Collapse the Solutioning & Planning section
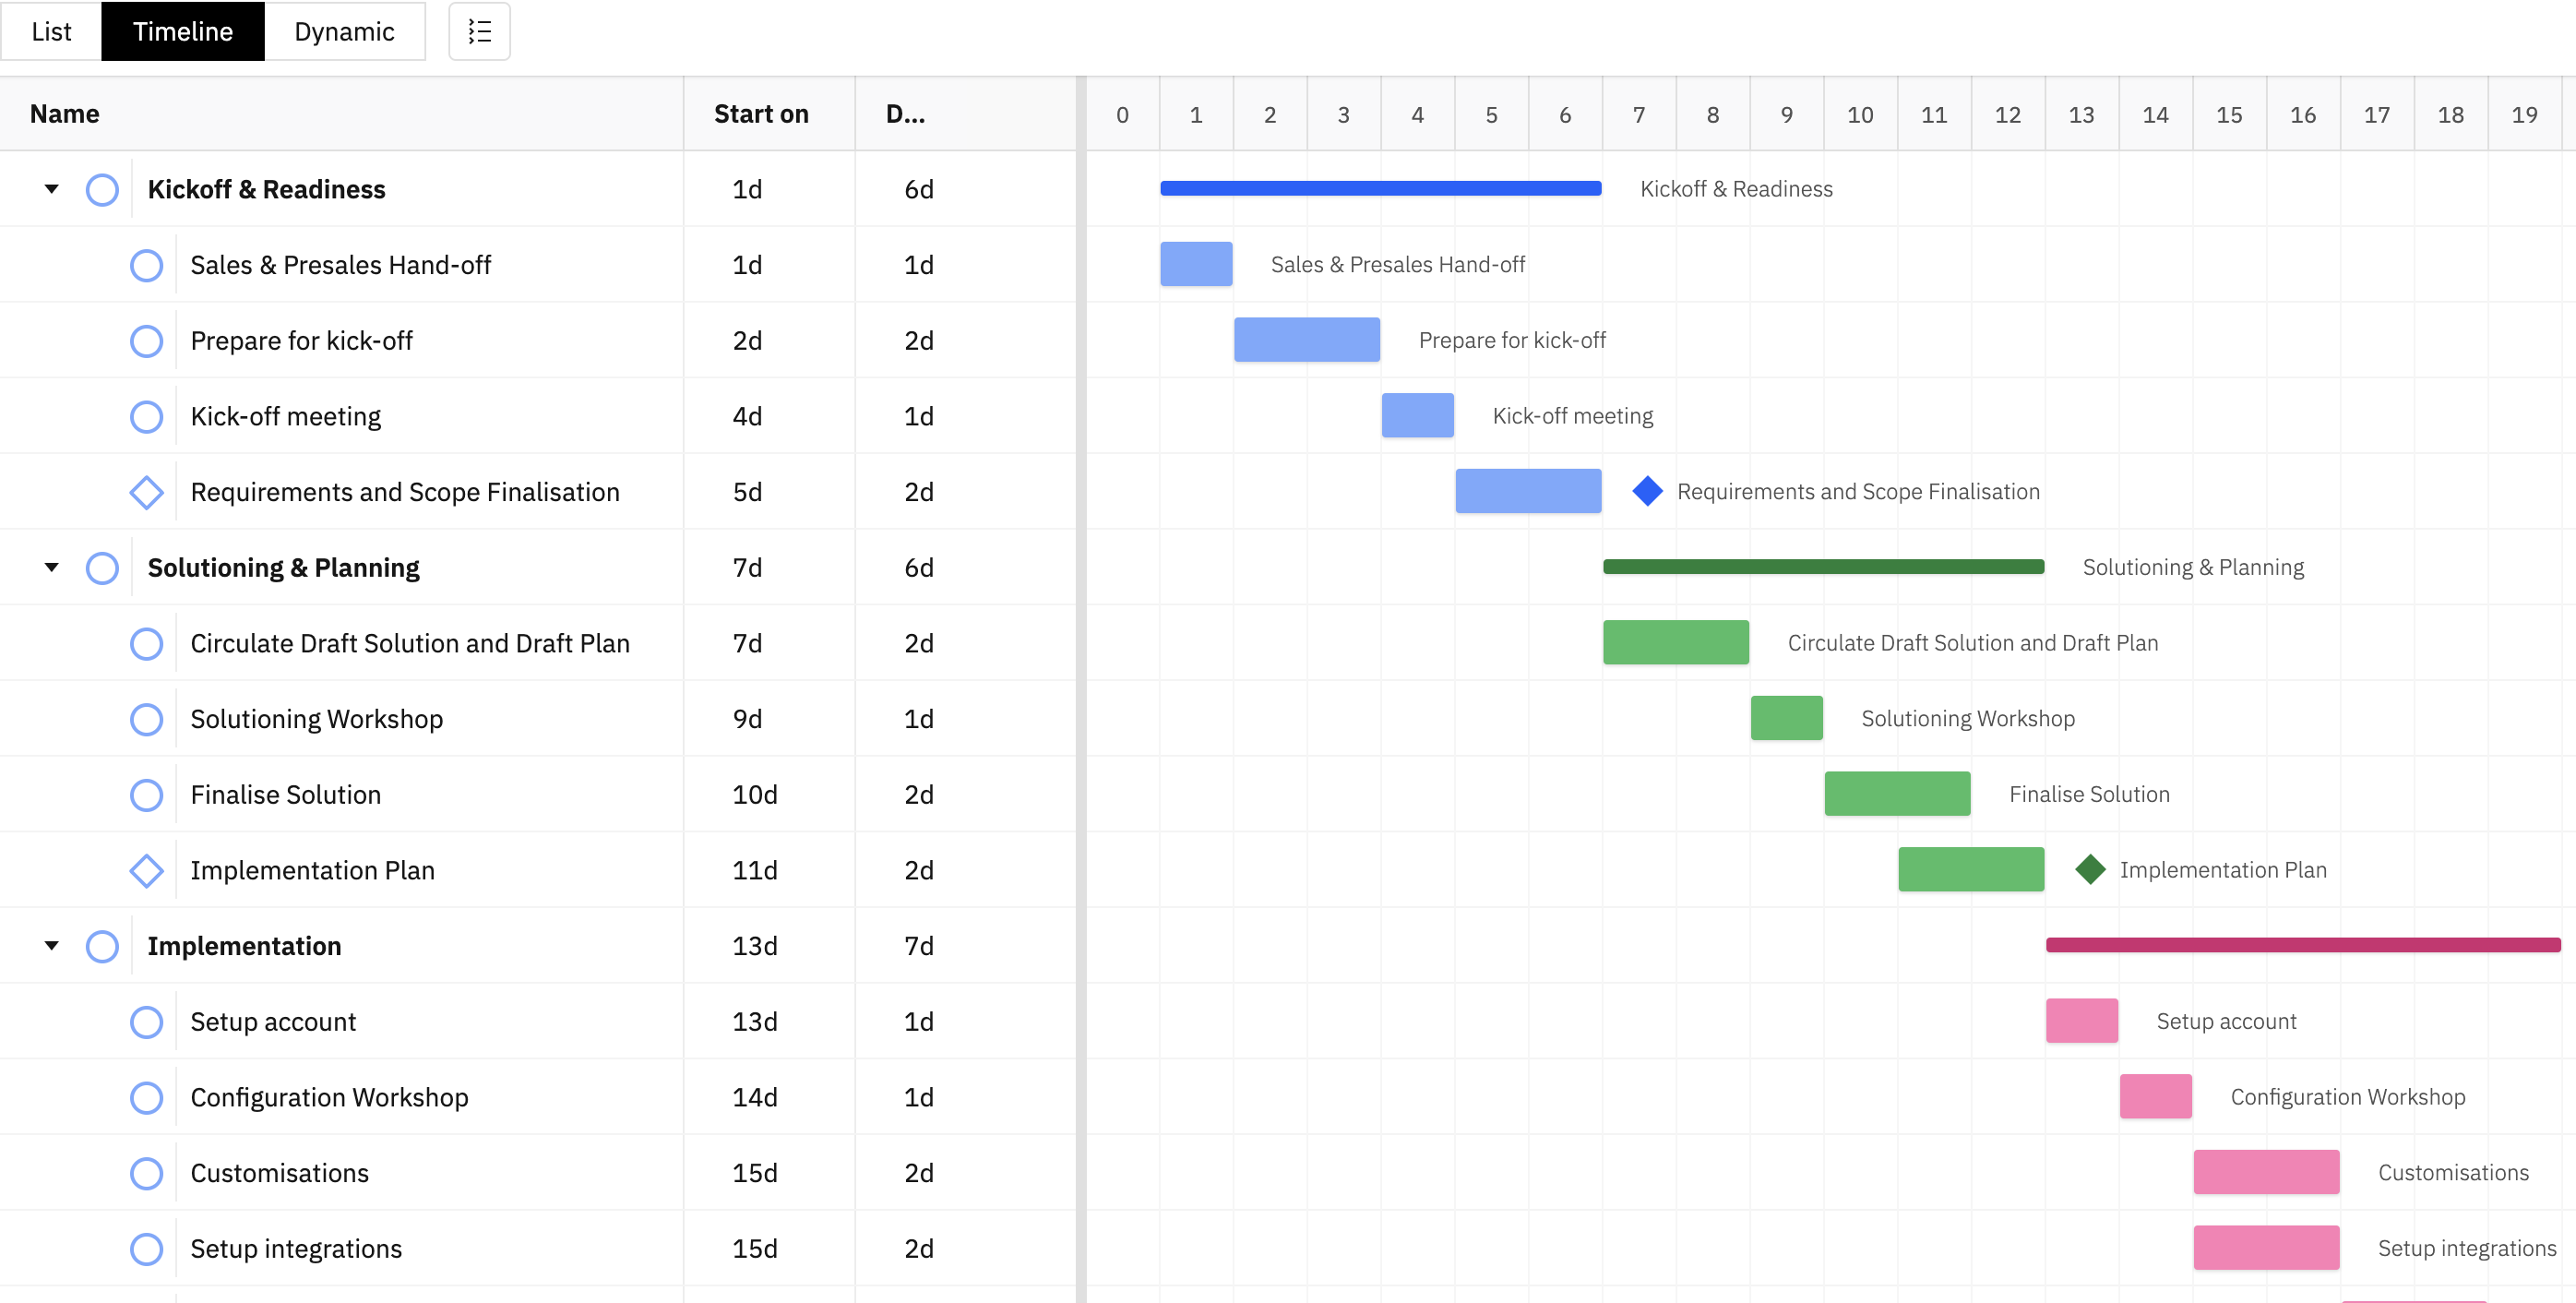This screenshot has height=1303, width=2576. (51, 567)
